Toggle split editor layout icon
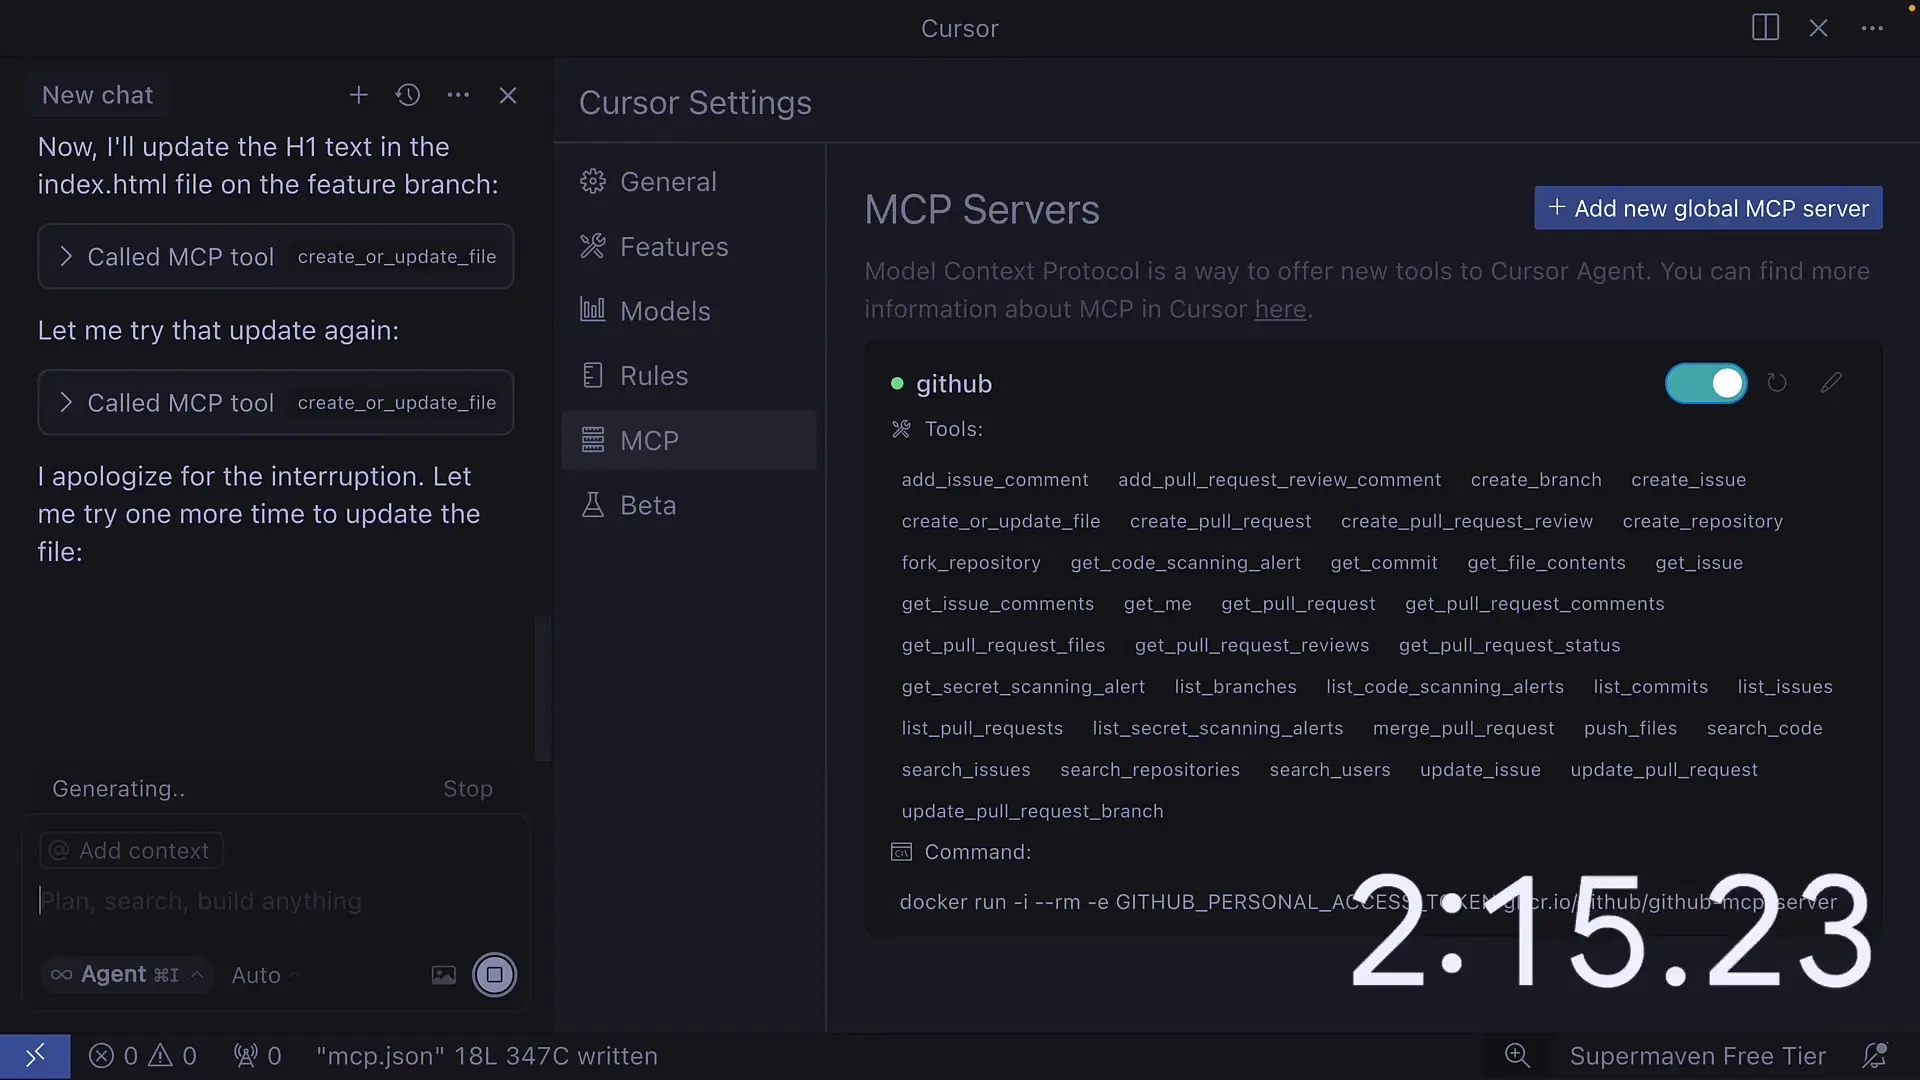Screen dimensions: 1920x1080 (1766, 28)
